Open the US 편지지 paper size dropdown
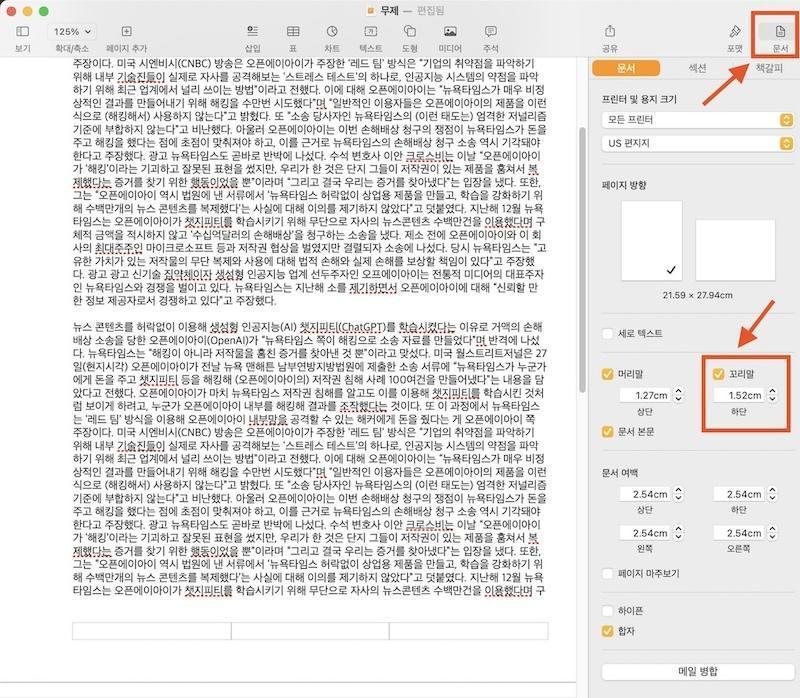The width and height of the screenshot is (800, 698). coord(697,143)
